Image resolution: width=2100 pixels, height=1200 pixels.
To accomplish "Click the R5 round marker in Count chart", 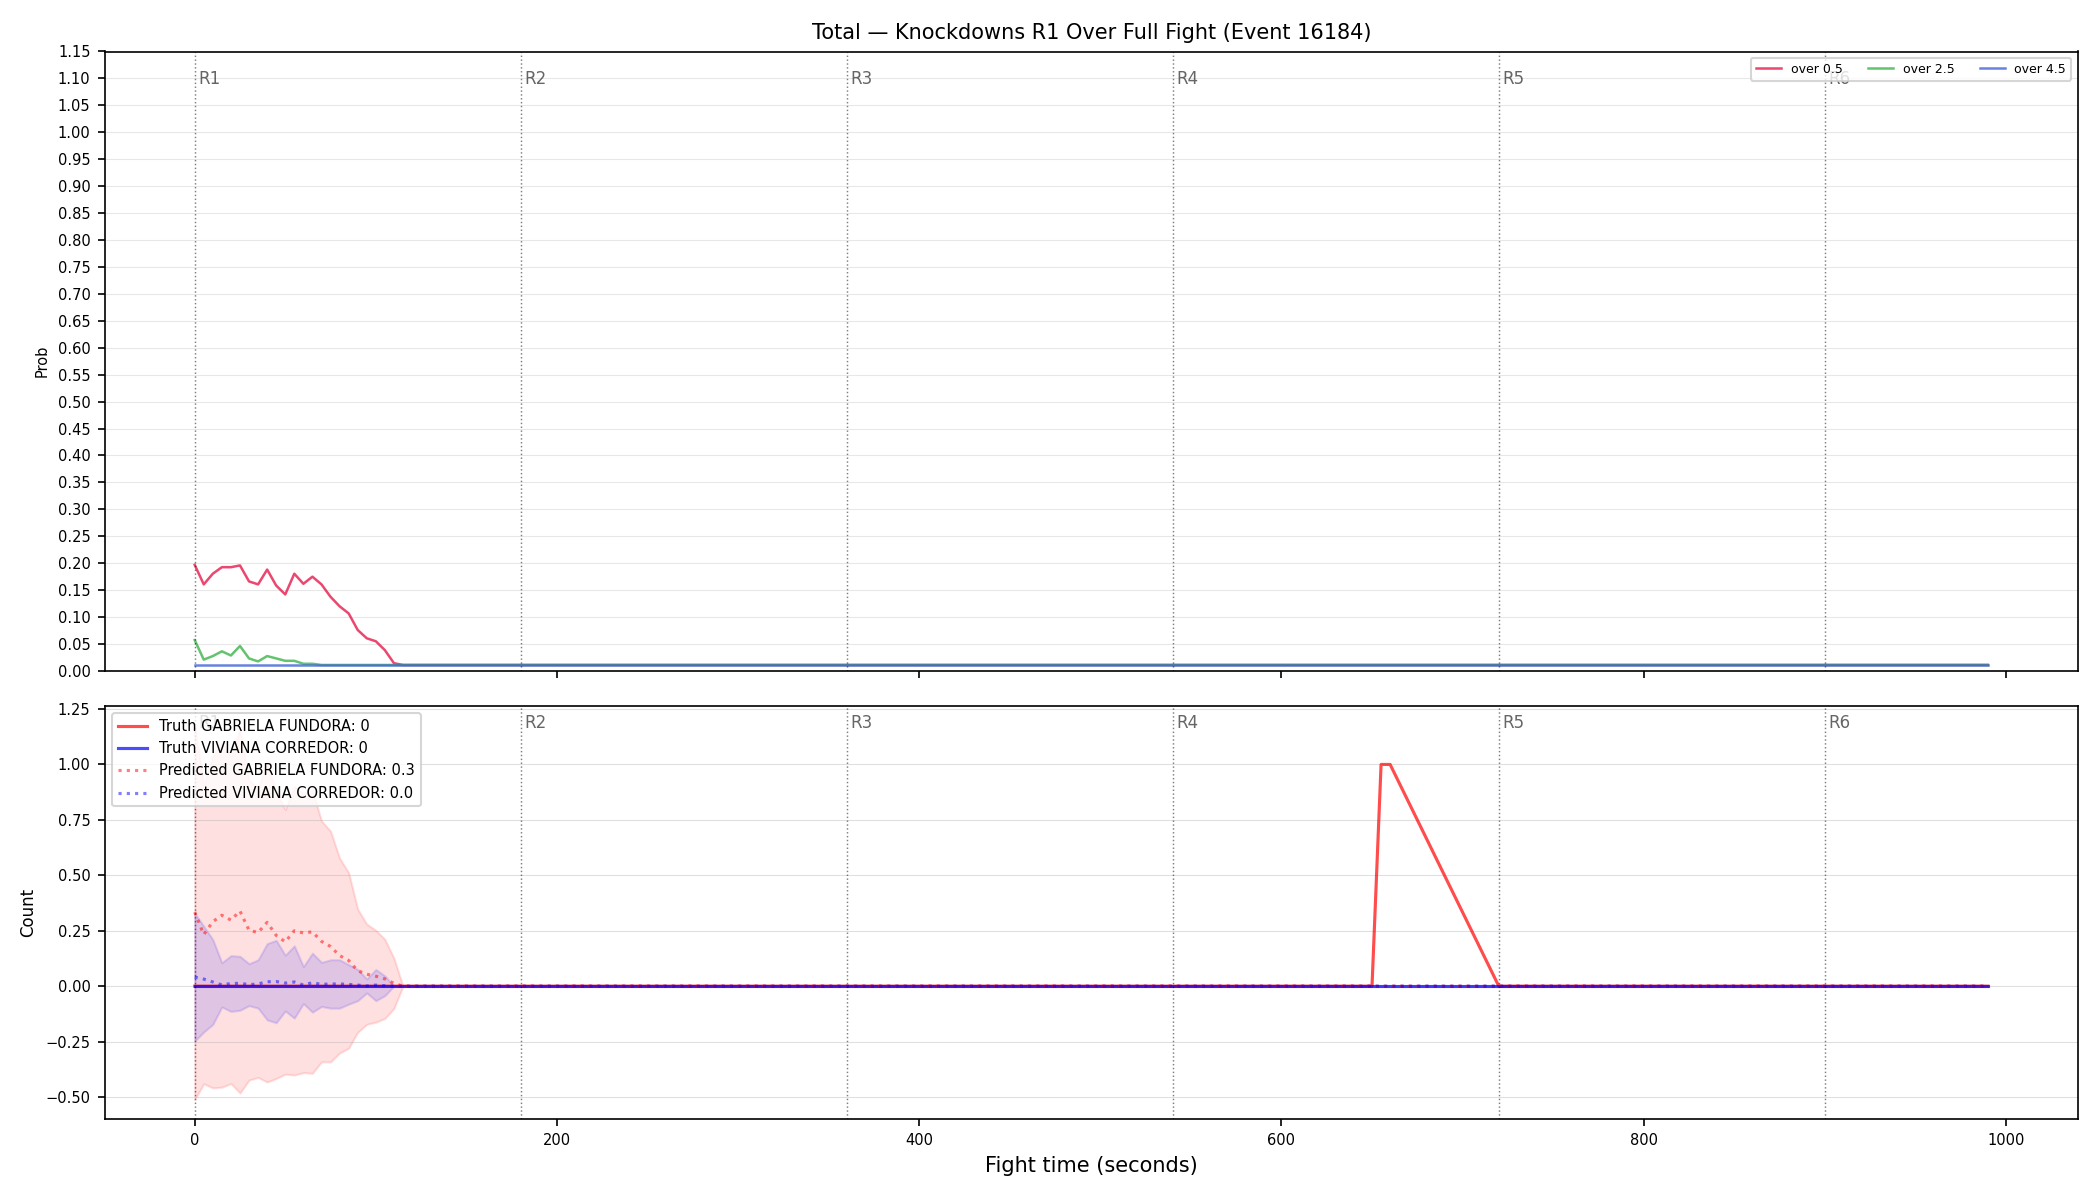I will (x=1513, y=722).
